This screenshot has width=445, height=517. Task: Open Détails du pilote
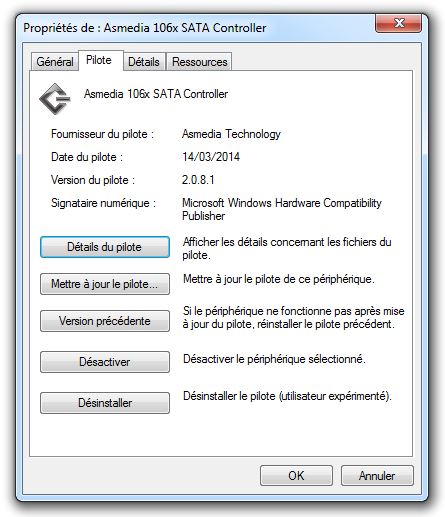[105, 247]
